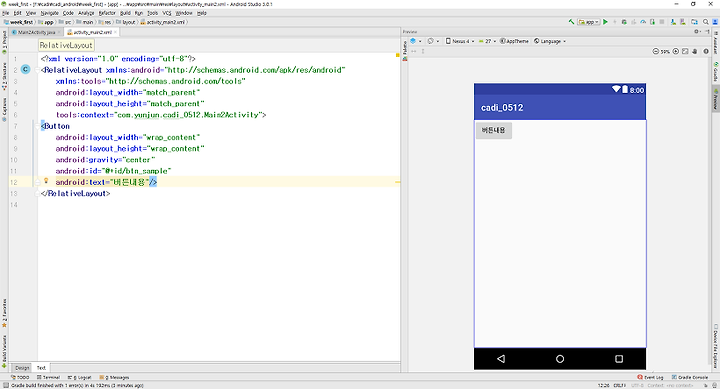Click the Debug app icon
This screenshot has height=389, width=720.
coord(624,22)
